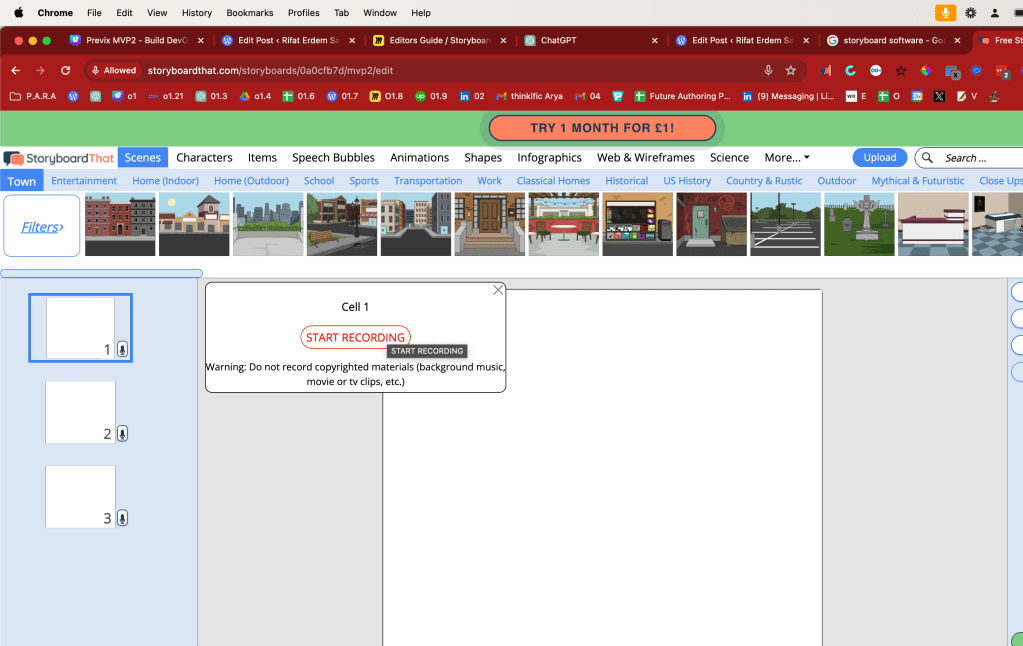Choose the School scene category

coord(319,181)
